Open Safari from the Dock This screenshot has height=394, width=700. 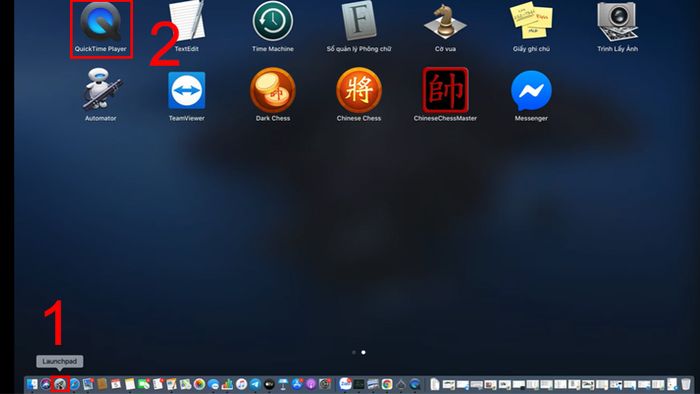point(74,384)
